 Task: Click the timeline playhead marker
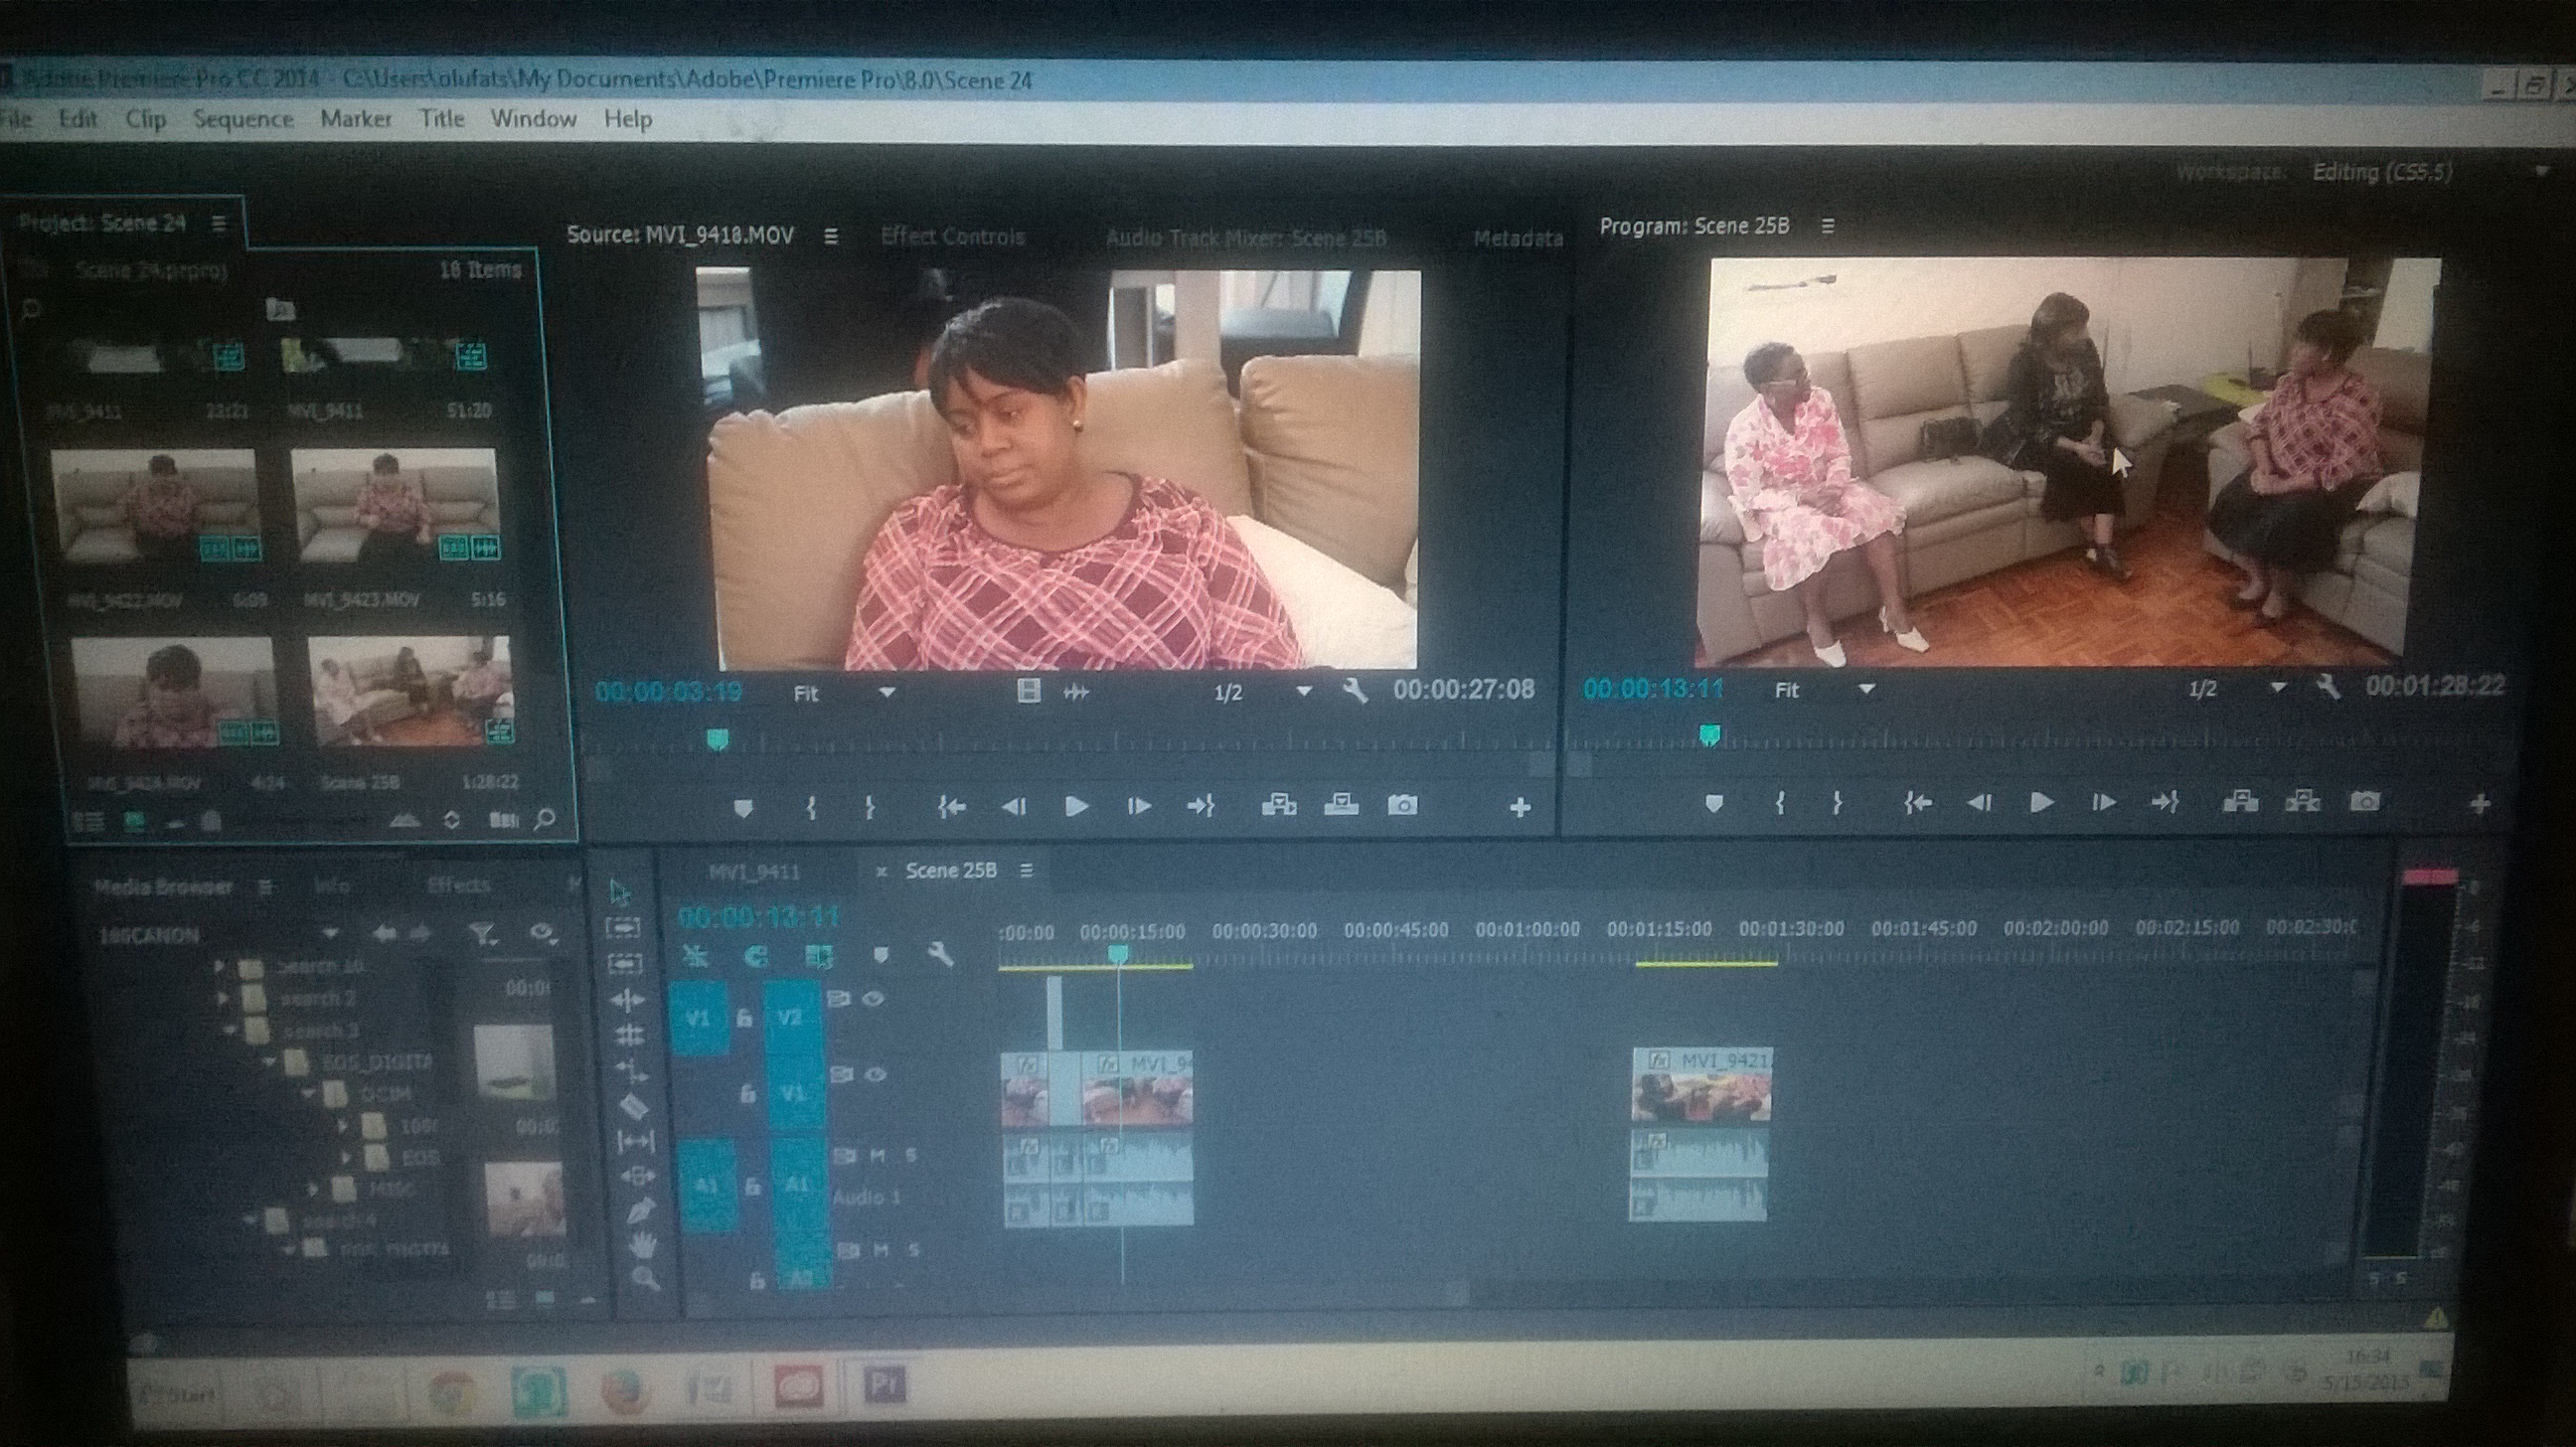coord(1119,954)
